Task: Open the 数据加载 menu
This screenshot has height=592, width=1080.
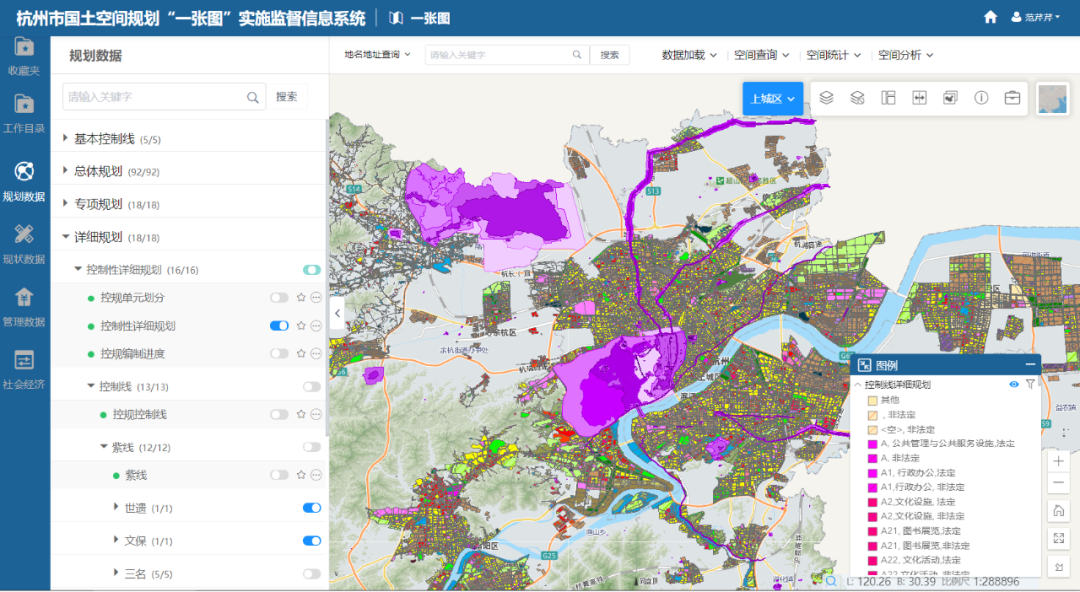Action: (x=689, y=55)
